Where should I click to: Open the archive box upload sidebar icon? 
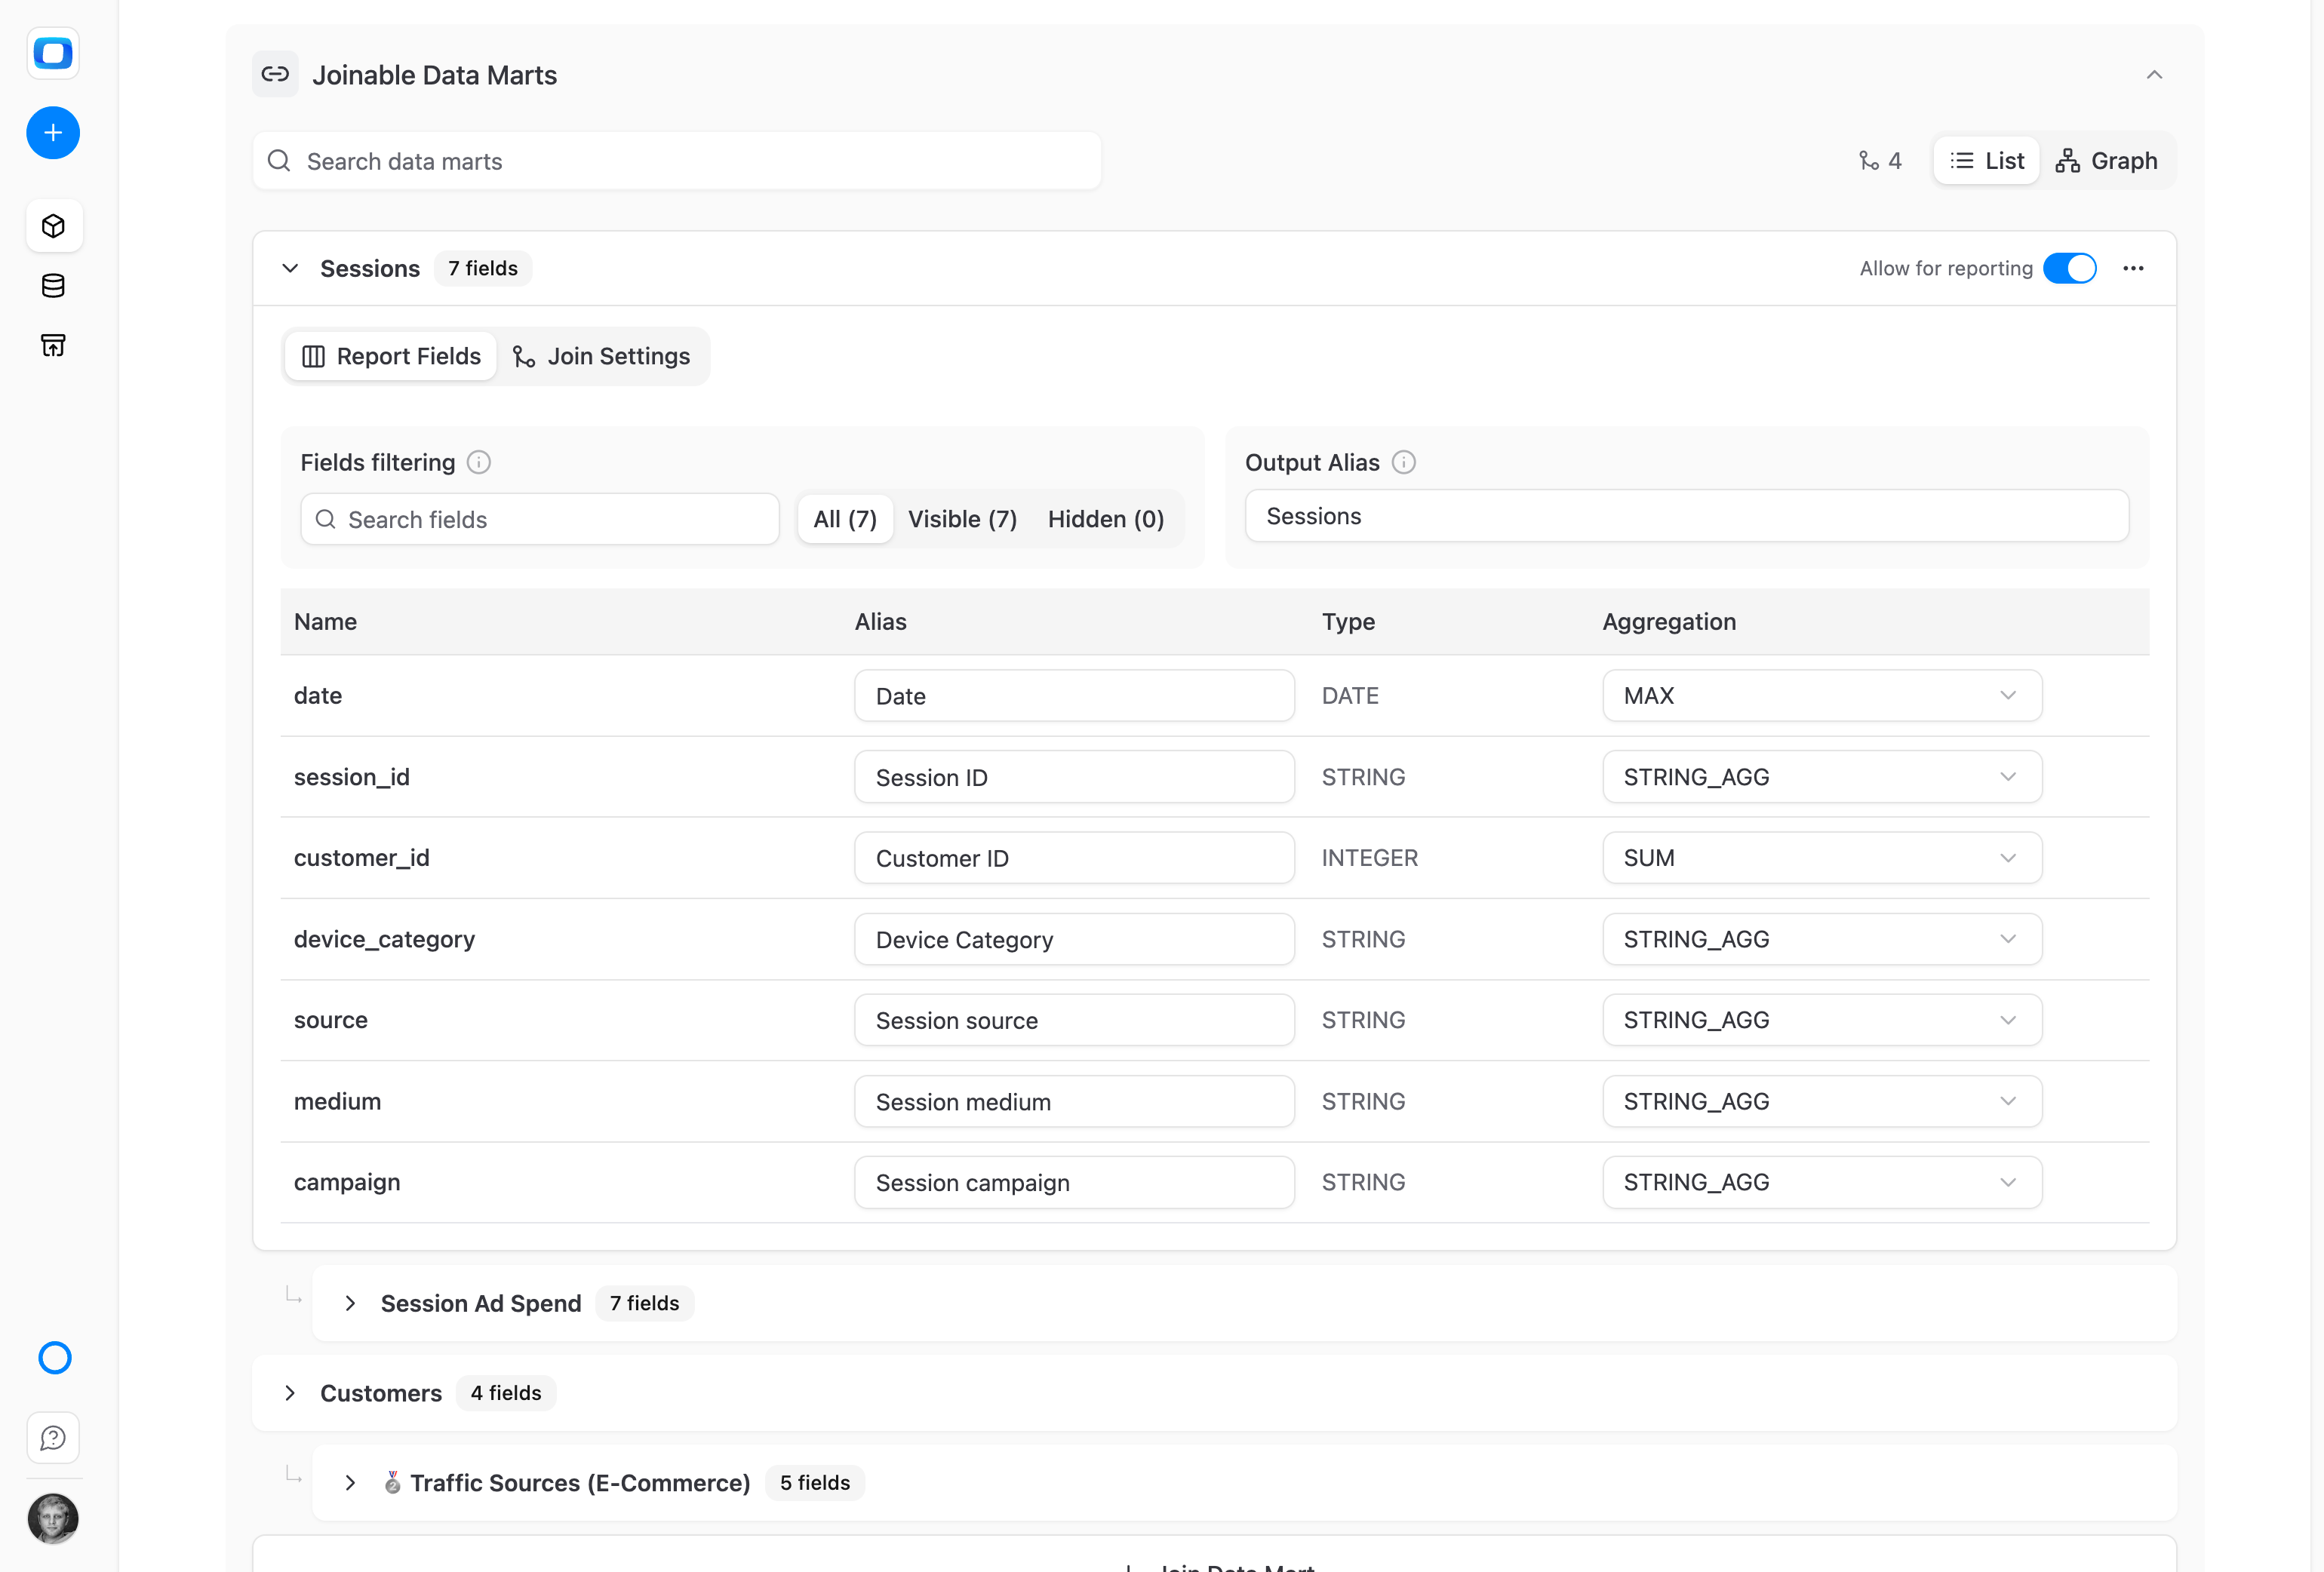tap(54, 346)
